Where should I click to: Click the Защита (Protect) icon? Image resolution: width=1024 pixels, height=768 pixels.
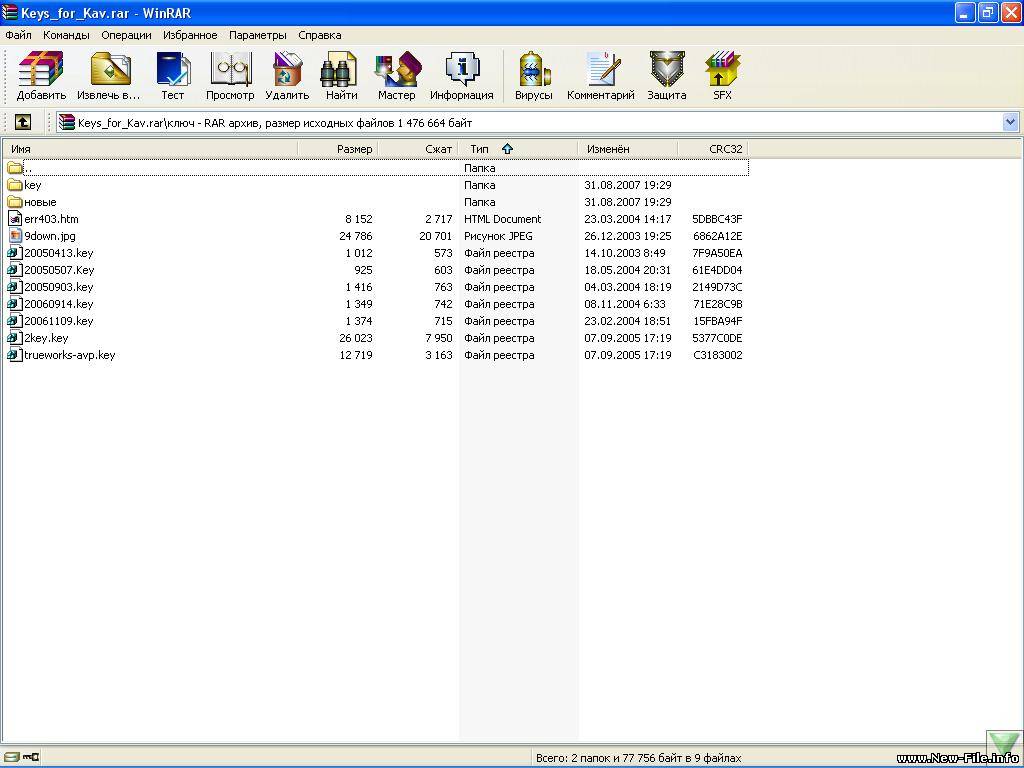(x=666, y=76)
